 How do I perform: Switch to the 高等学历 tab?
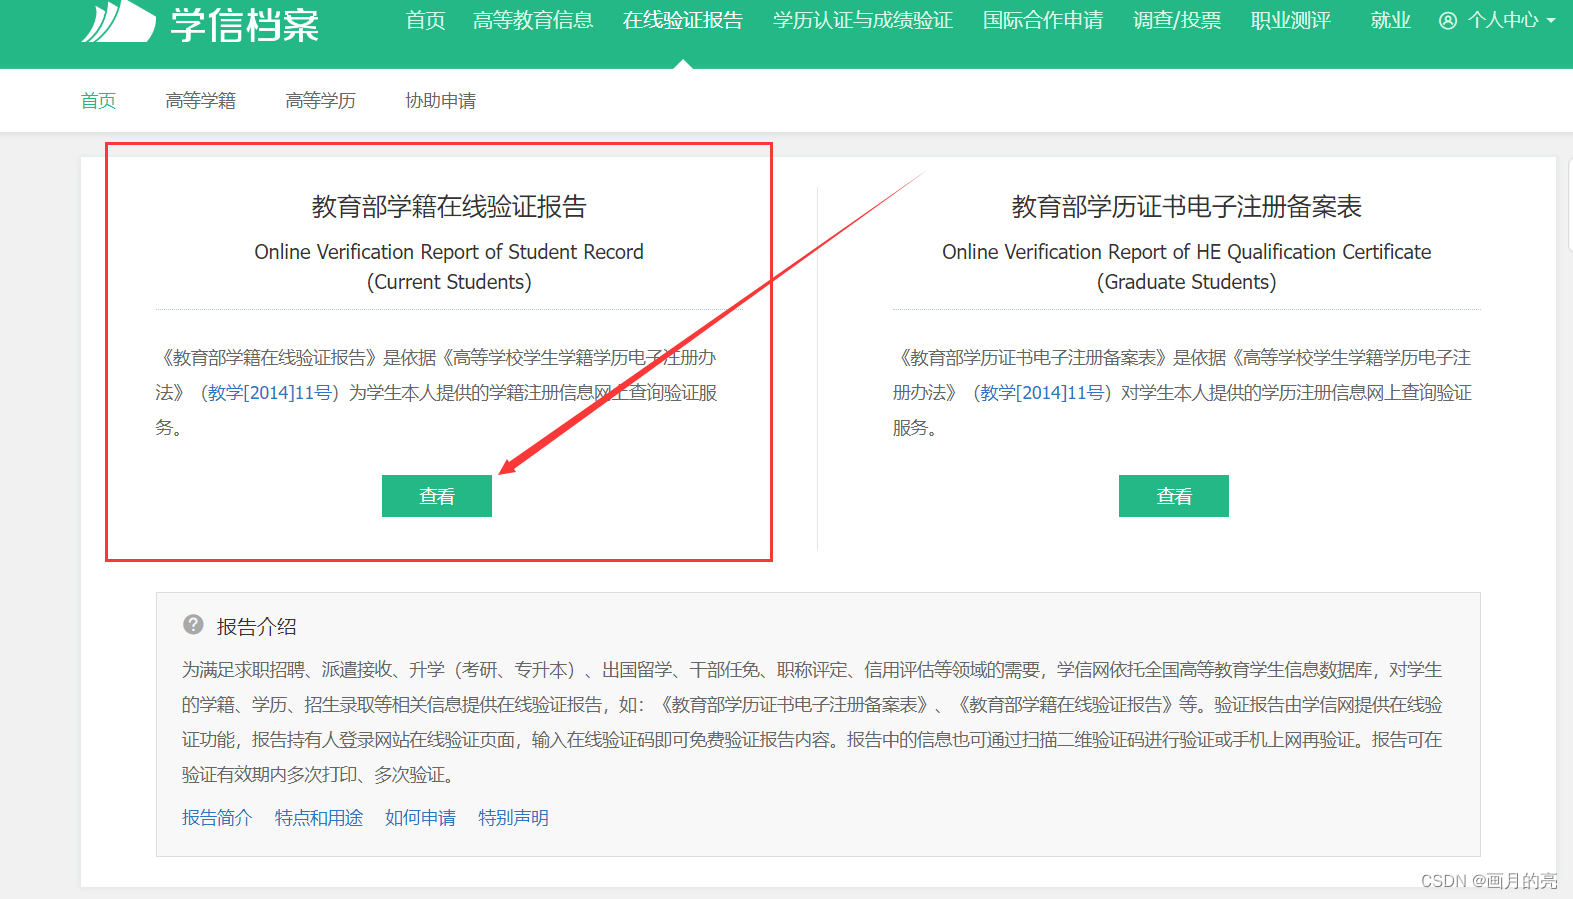(x=321, y=101)
